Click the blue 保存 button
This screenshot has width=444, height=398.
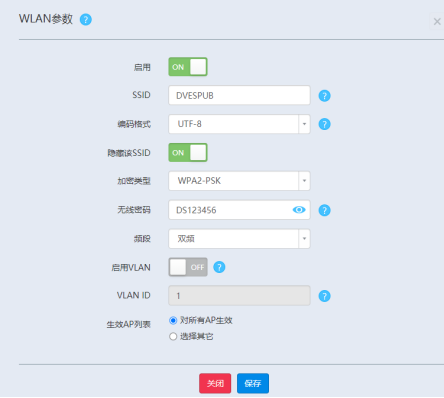click(253, 383)
